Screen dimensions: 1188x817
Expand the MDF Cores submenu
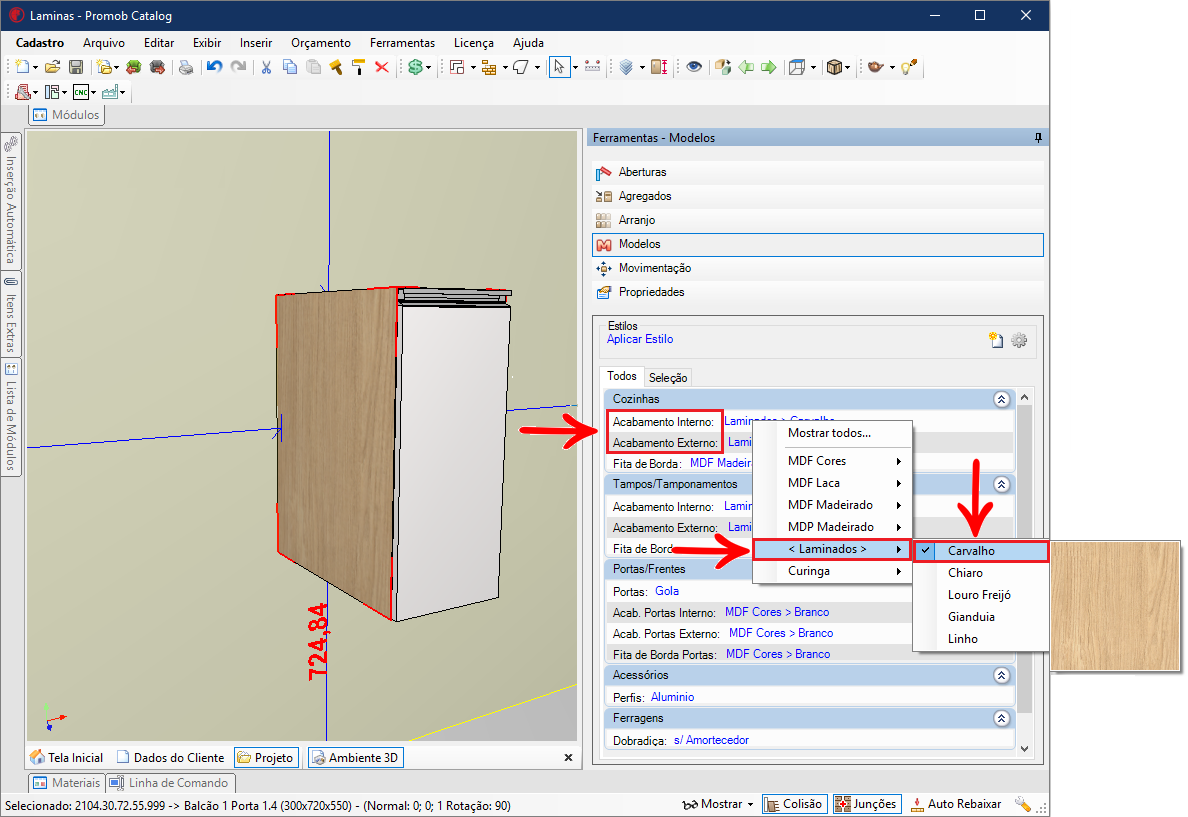pos(833,461)
